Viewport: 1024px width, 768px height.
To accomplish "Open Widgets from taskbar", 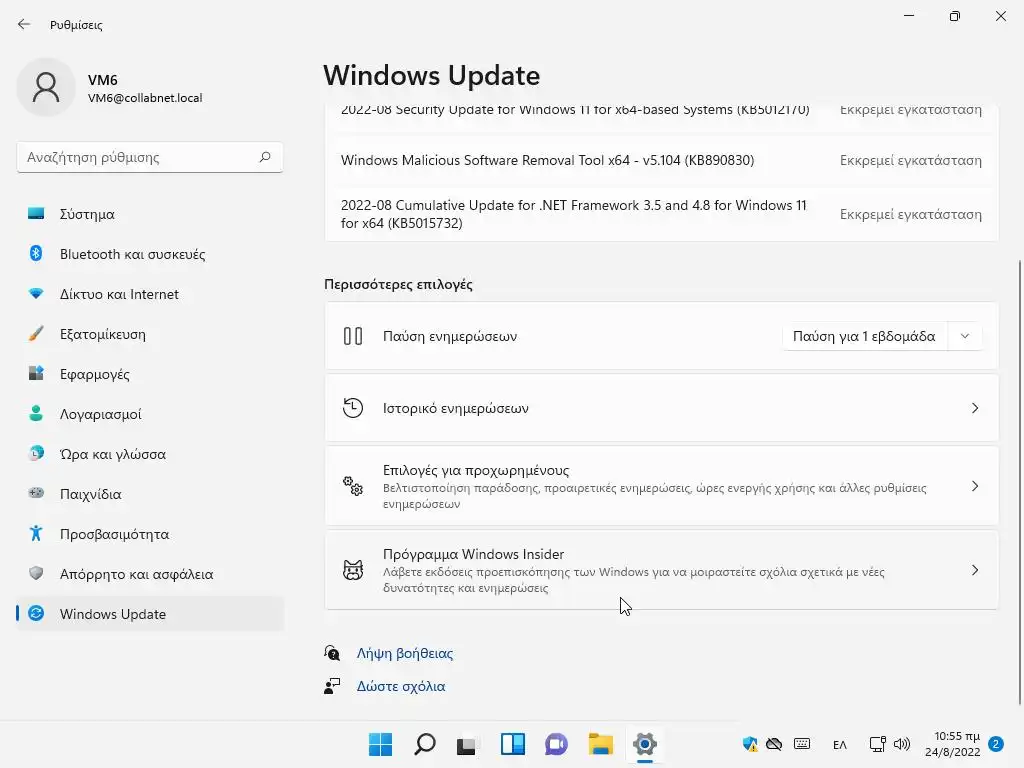I will pos(513,744).
